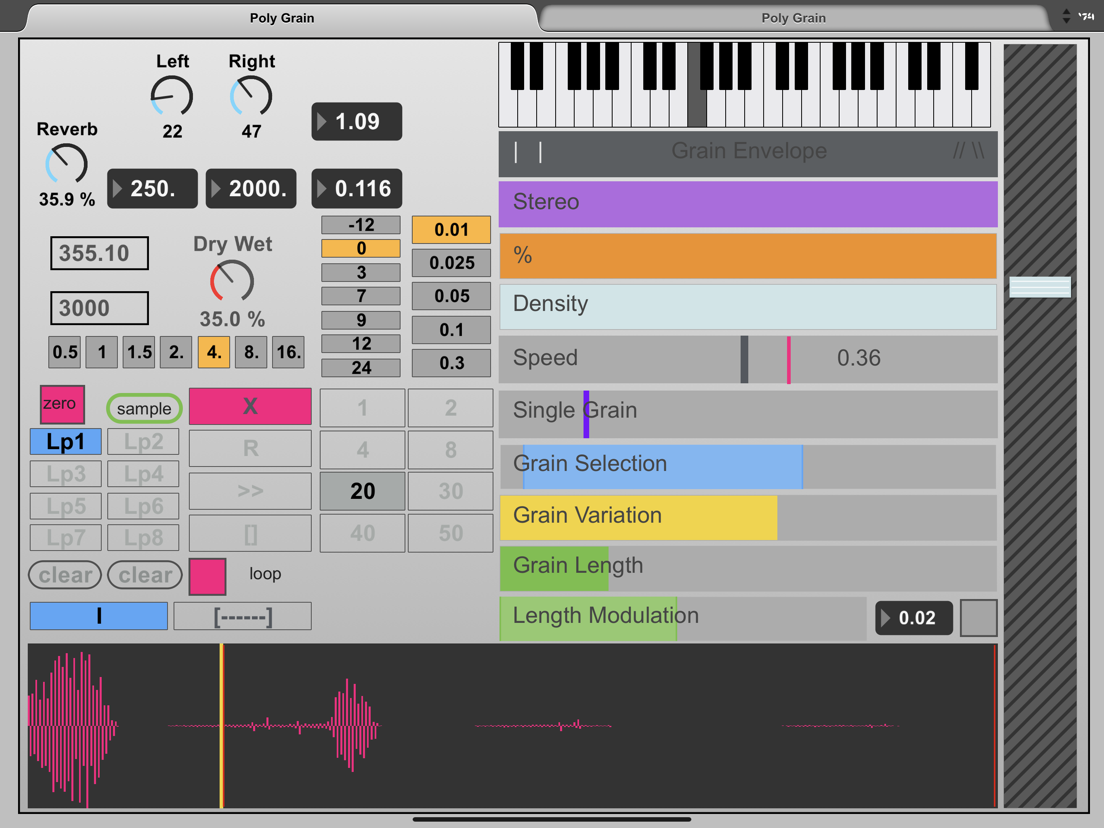Click the blue I button
Screen dimensions: 1104x828
pyautogui.click(x=99, y=616)
